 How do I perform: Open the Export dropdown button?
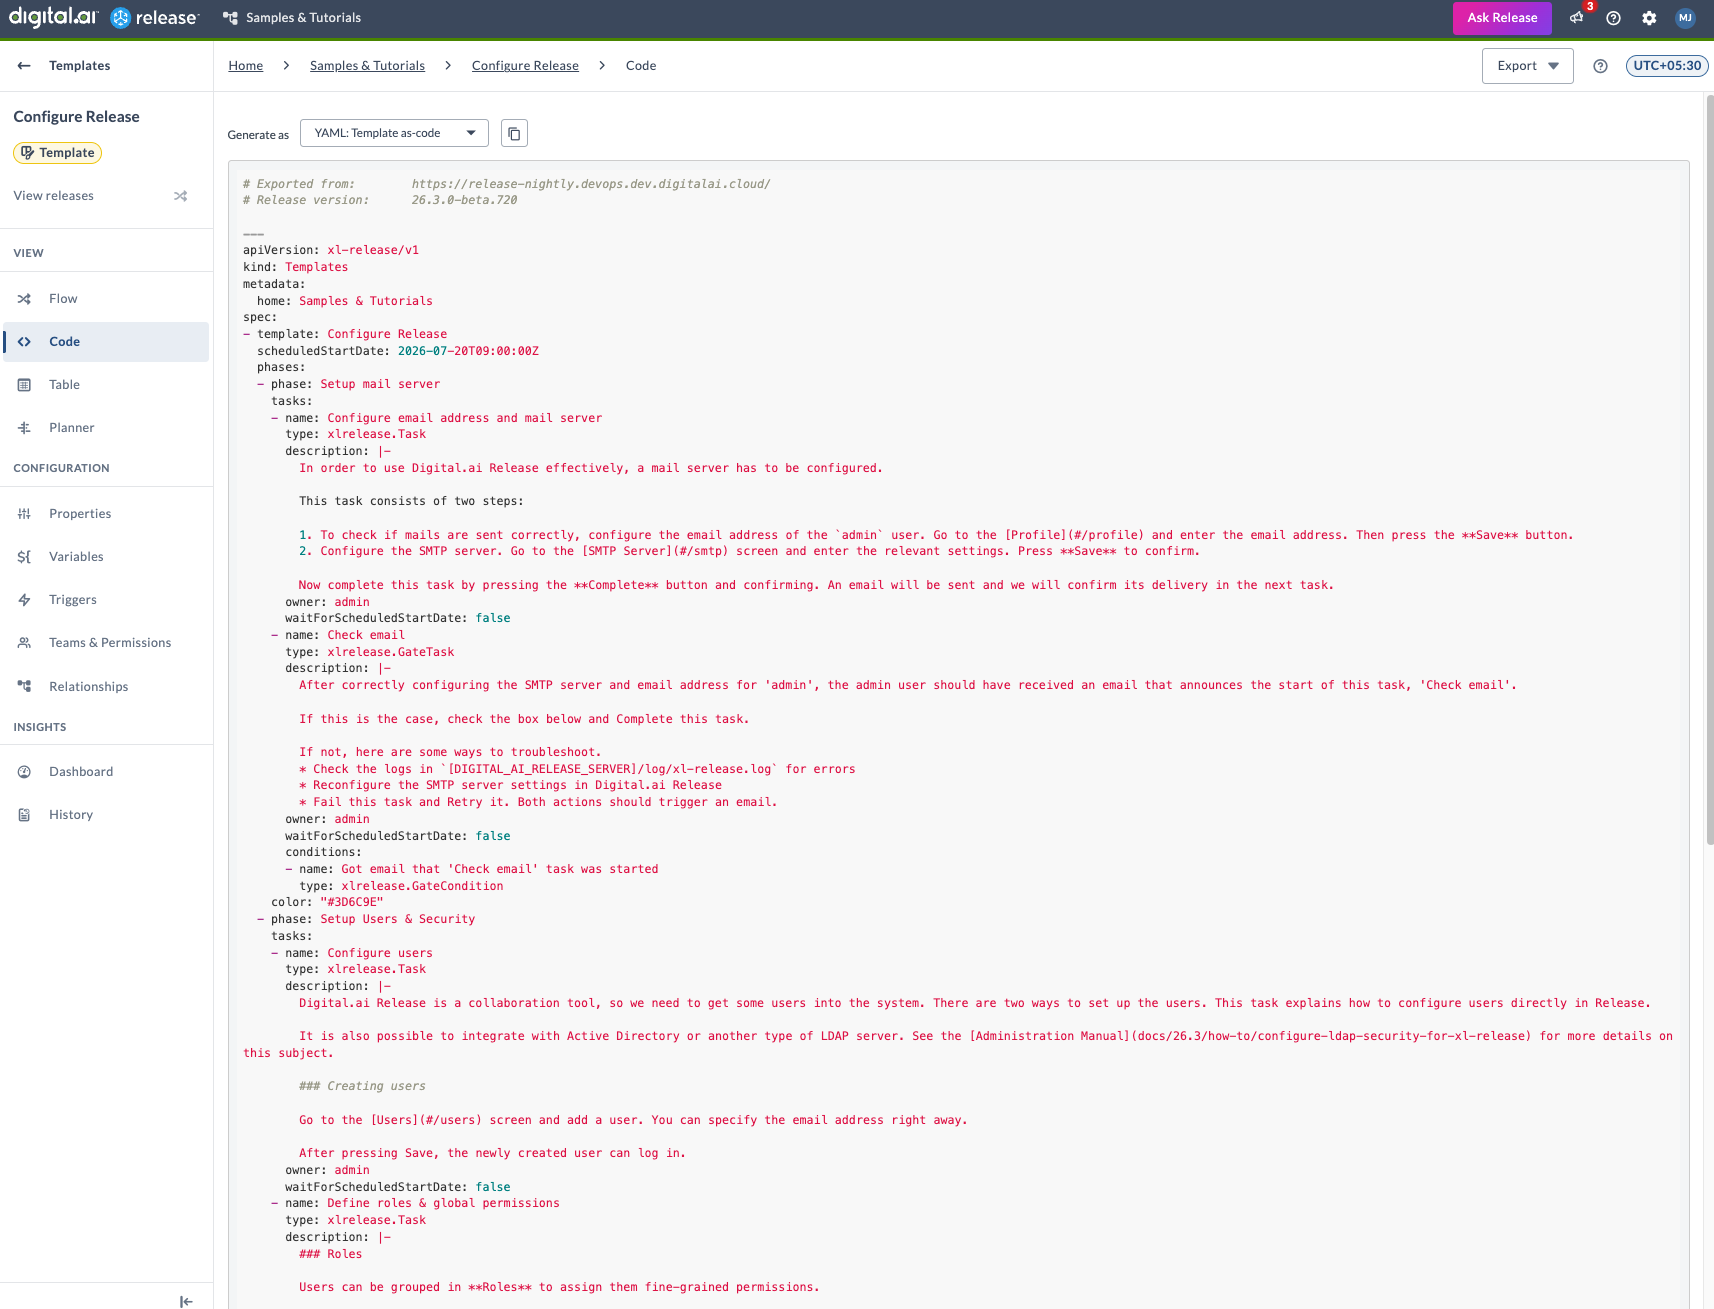(1527, 66)
